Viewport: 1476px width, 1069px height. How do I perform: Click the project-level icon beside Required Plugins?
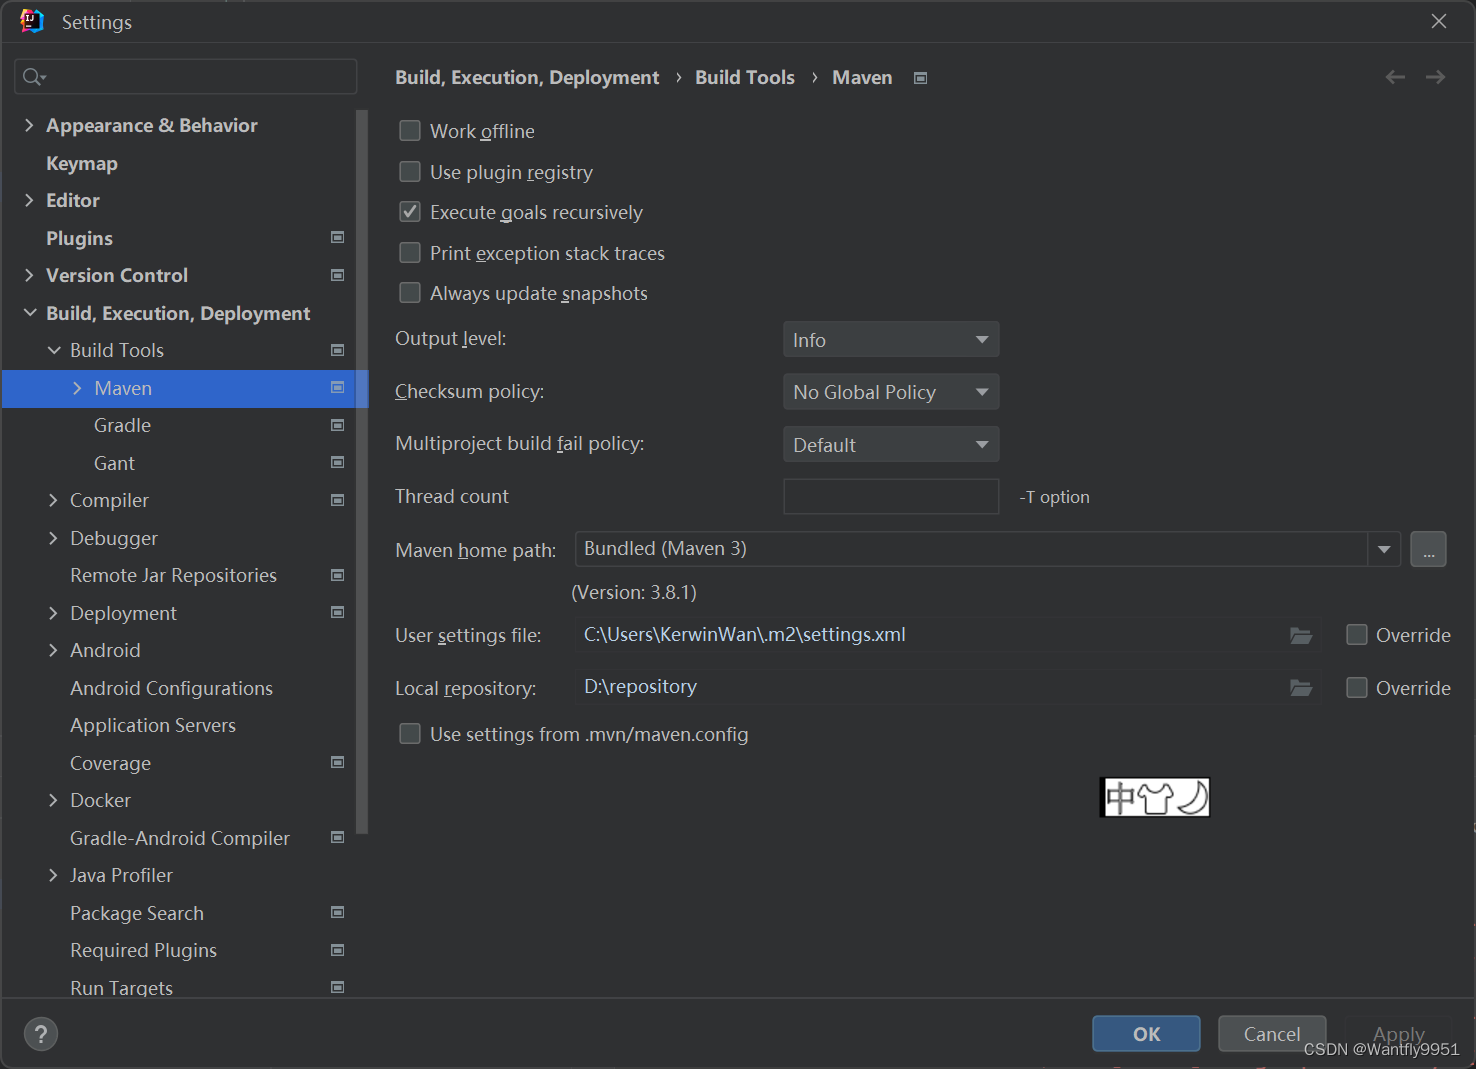point(338,950)
